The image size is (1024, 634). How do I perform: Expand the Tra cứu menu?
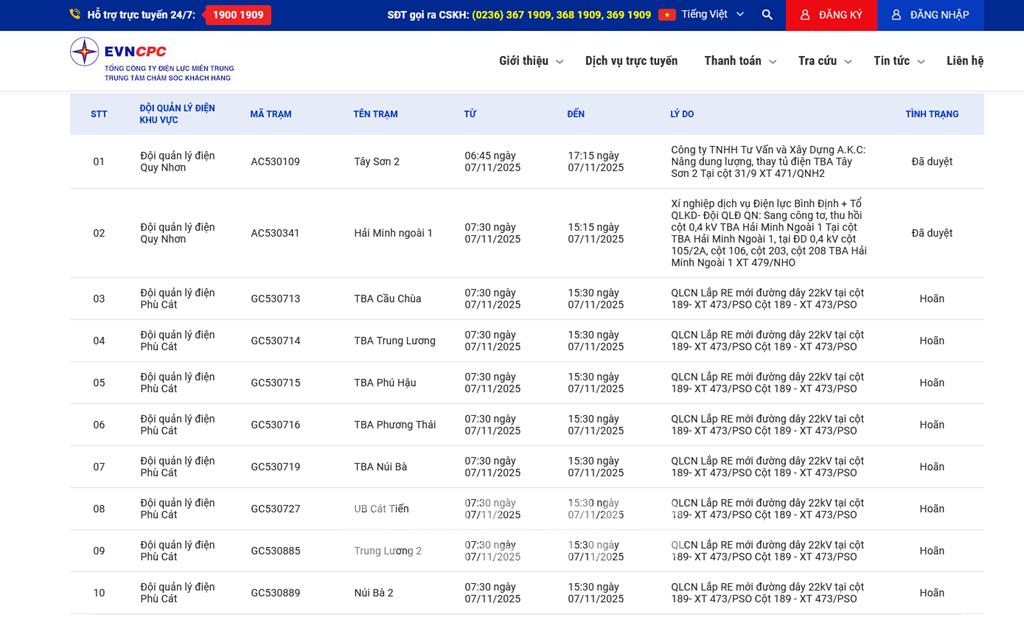[x=825, y=61]
